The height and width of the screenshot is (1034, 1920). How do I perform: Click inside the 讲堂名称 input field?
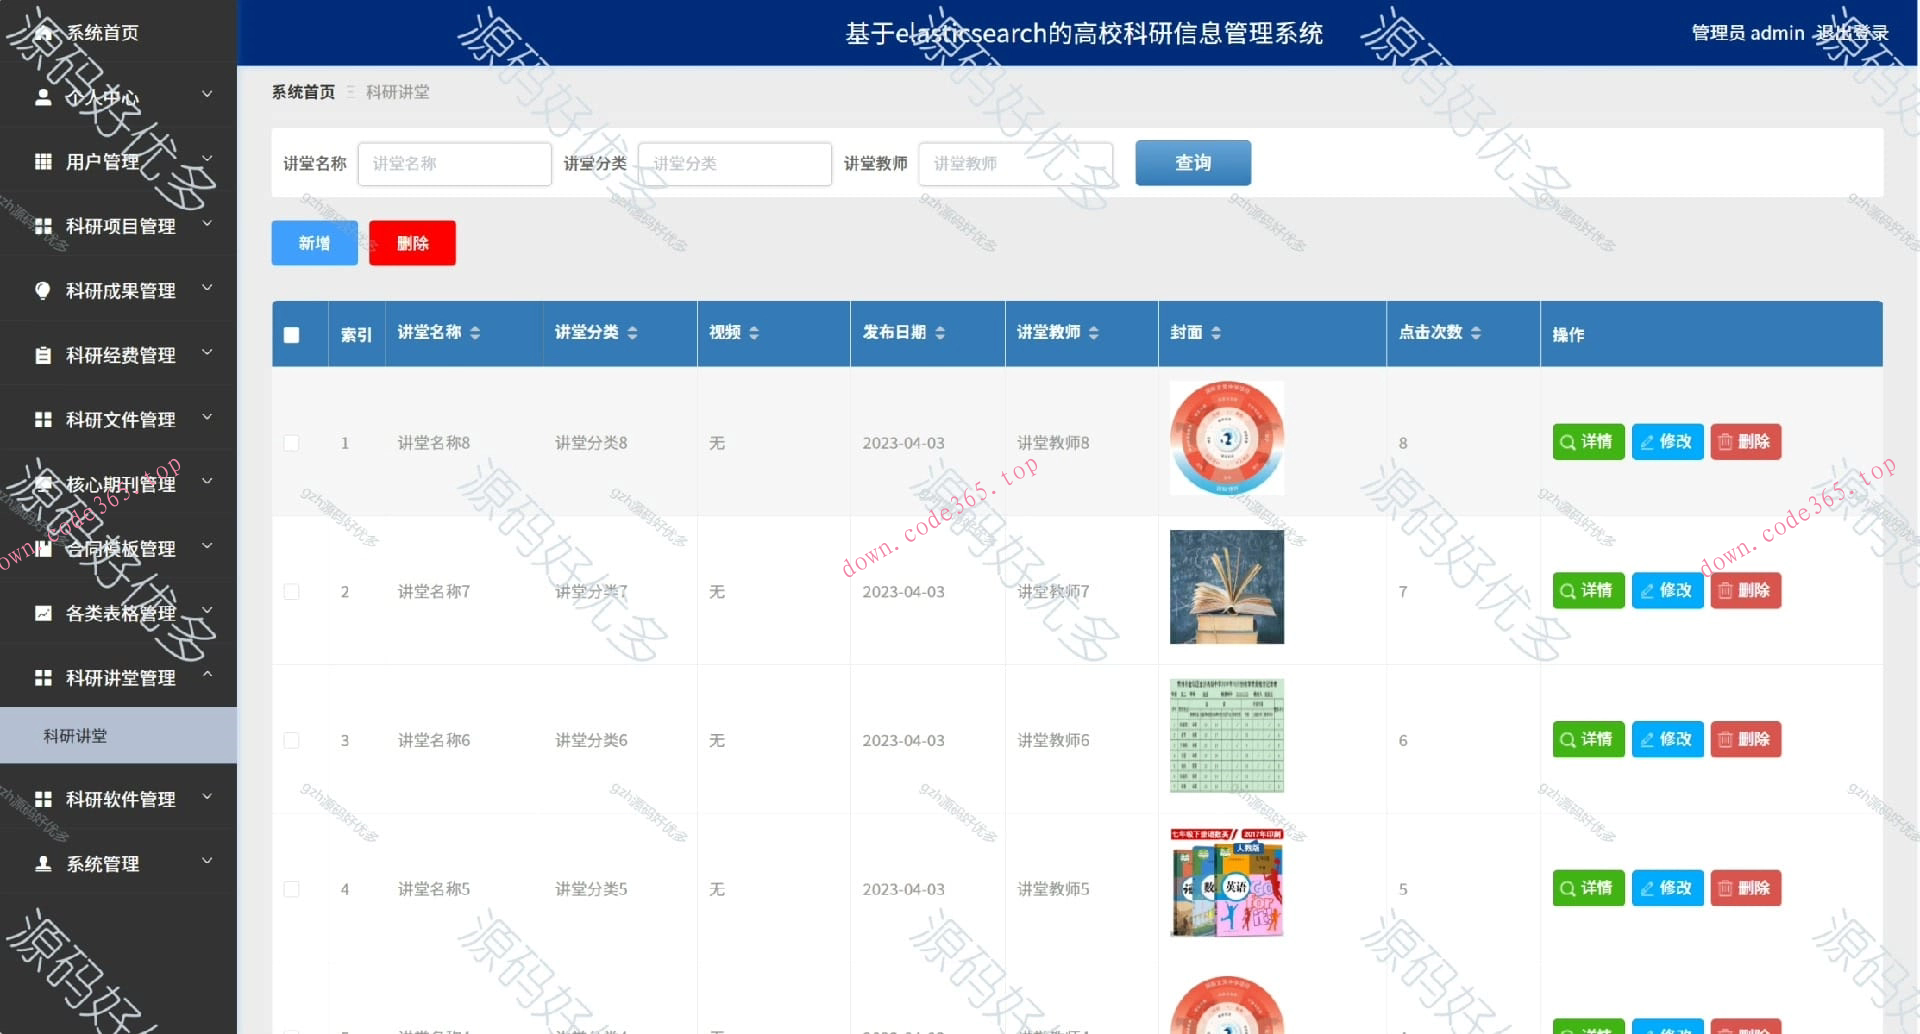pyautogui.click(x=455, y=163)
